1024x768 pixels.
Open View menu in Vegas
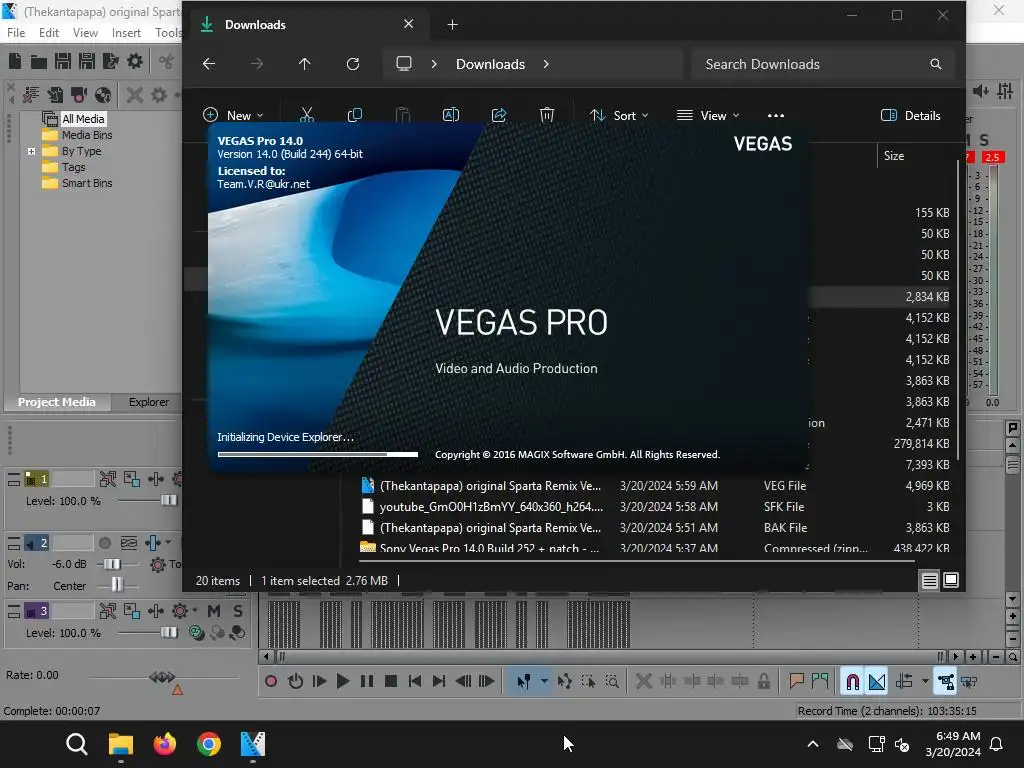[85, 33]
